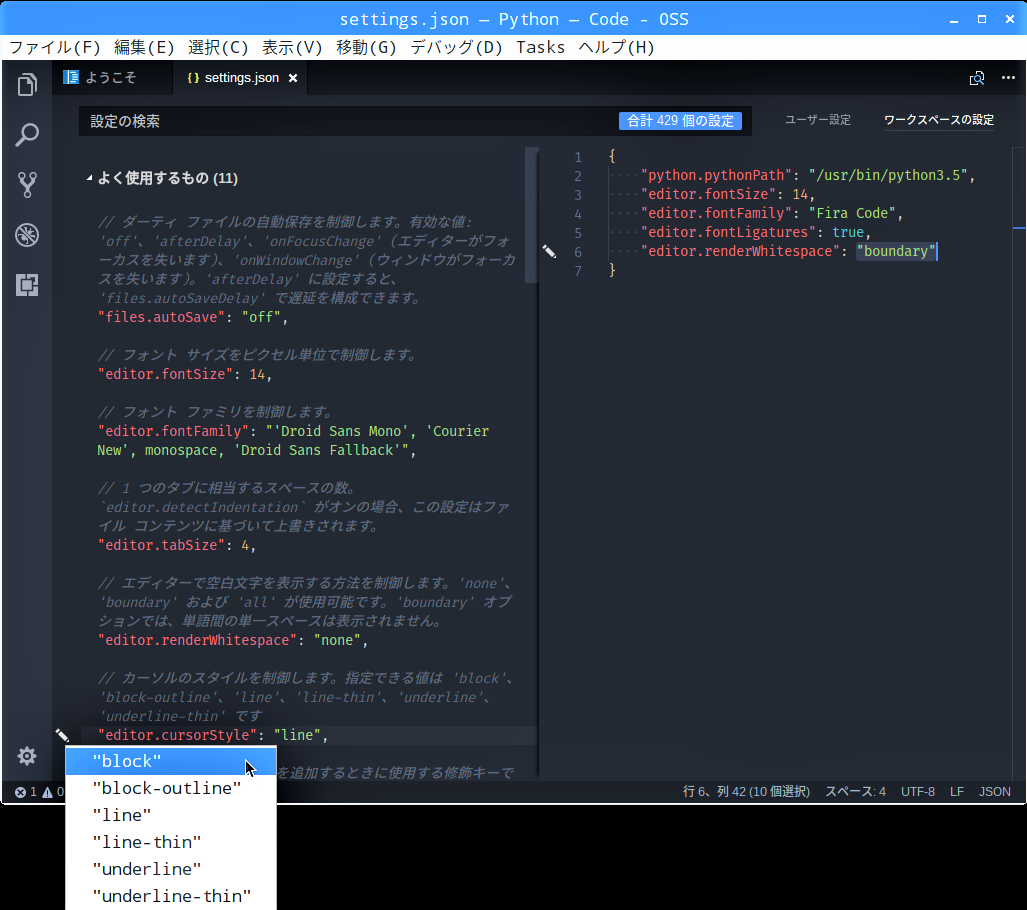1027x910 pixels.
Task: Choose "block-outline" from the cursor style list
Action: point(171,788)
